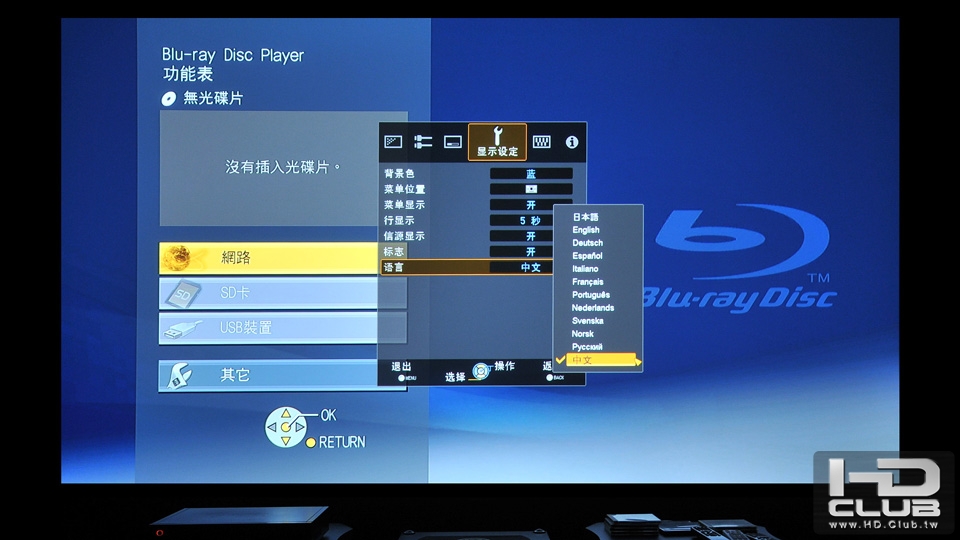Click the OK label text
This screenshot has width=960, height=540.
(x=329, y=415)
